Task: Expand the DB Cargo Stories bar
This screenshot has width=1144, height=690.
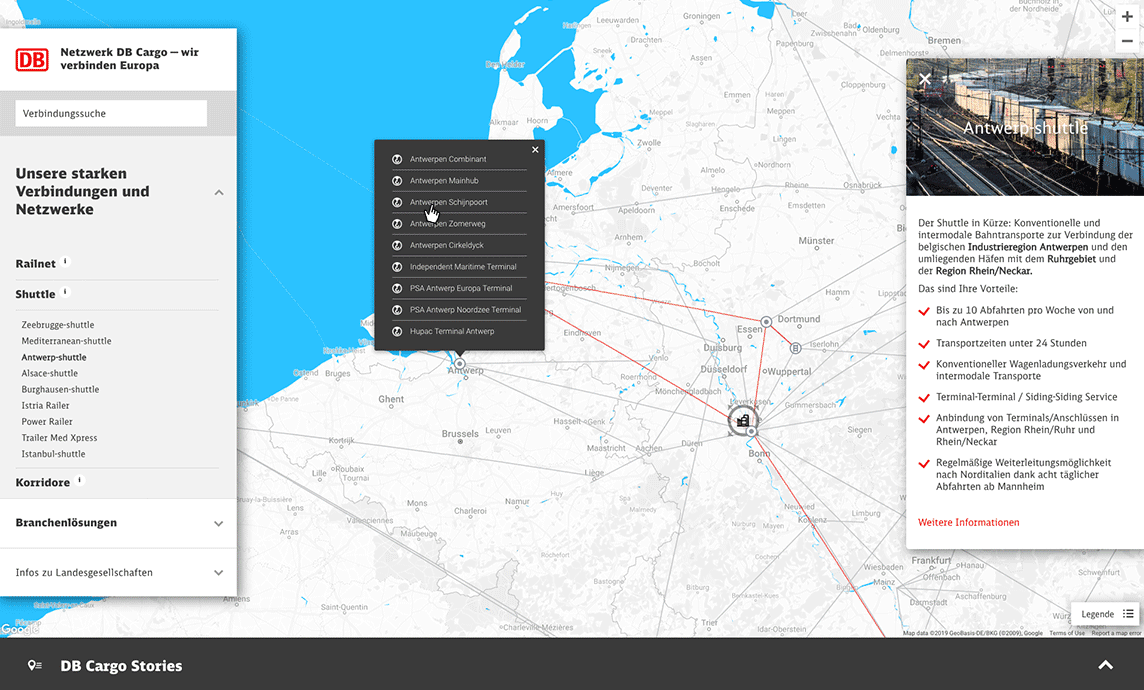Action: click(1105, 666)
